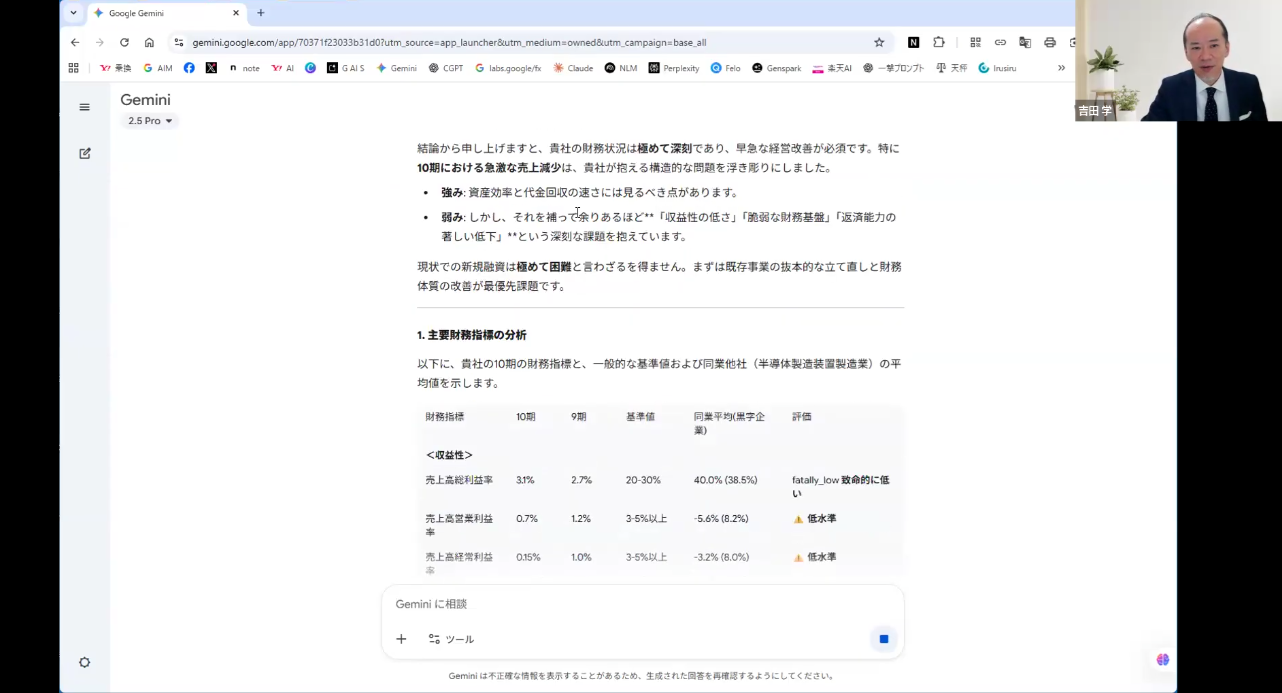Start a new chat with the compose icon

85,153
